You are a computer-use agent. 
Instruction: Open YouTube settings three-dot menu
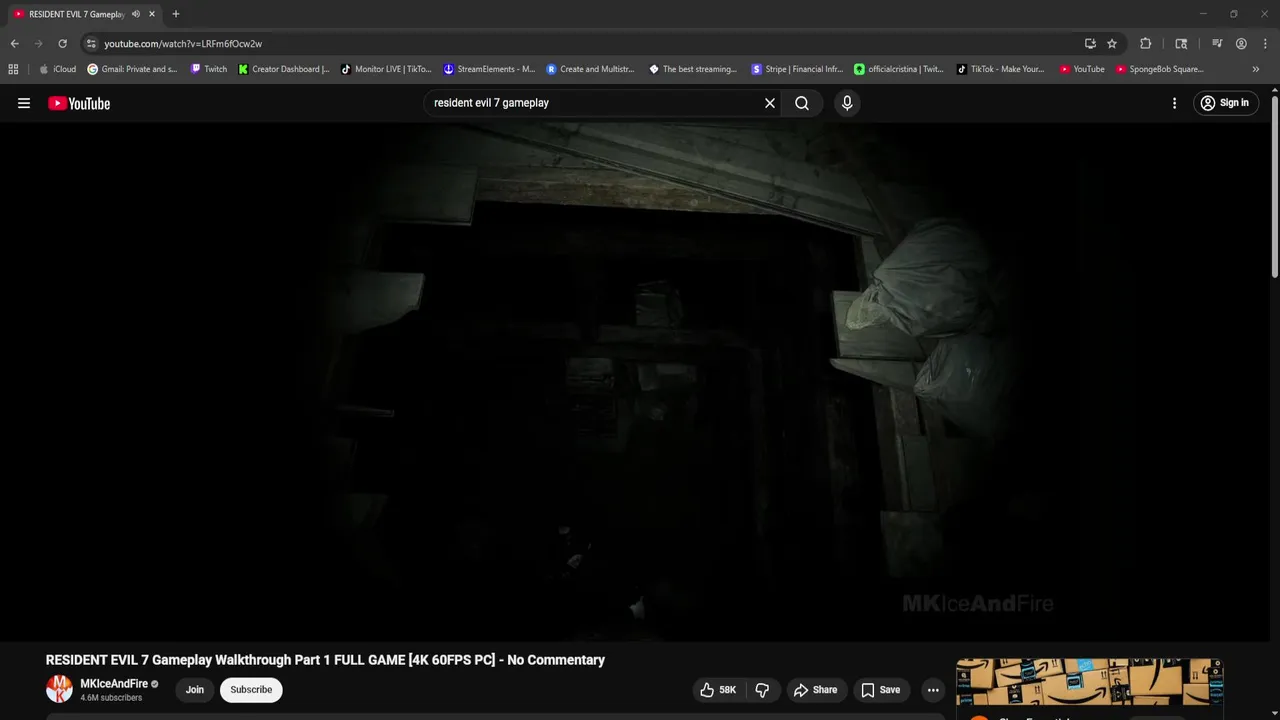[1174, 103]
